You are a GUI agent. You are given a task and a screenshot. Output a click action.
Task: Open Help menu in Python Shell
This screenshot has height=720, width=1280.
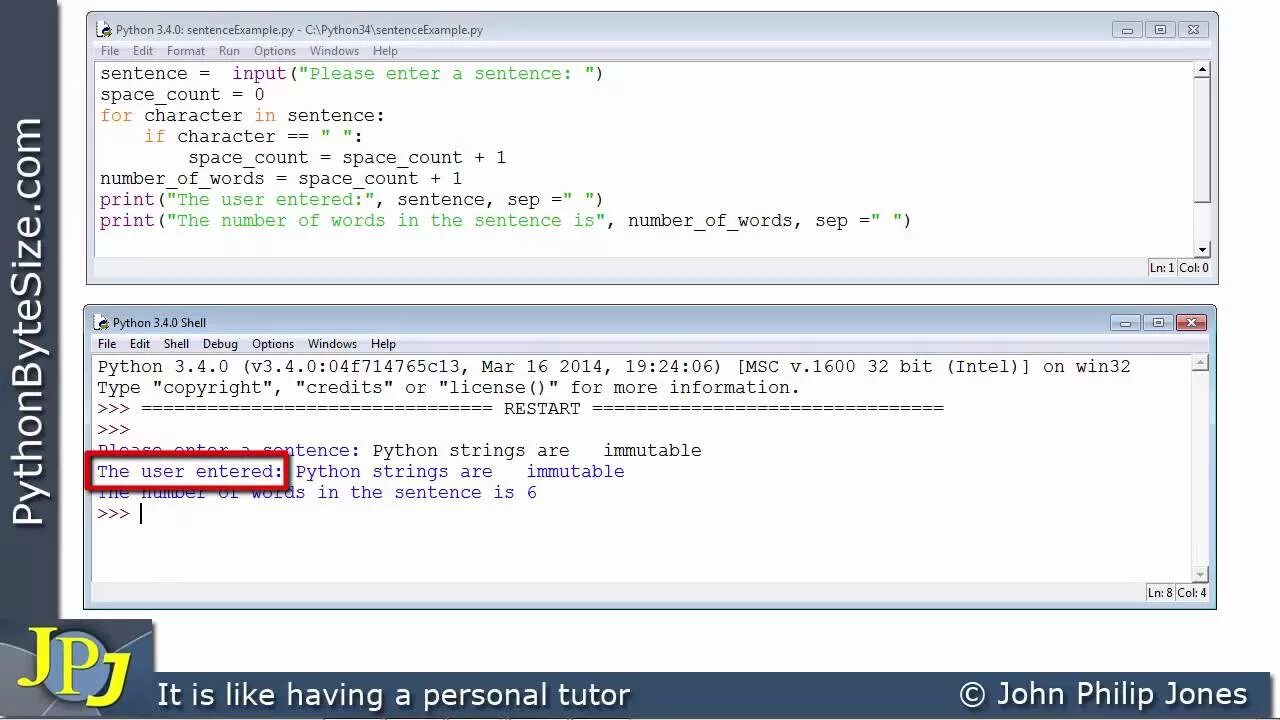pos(383,344)
